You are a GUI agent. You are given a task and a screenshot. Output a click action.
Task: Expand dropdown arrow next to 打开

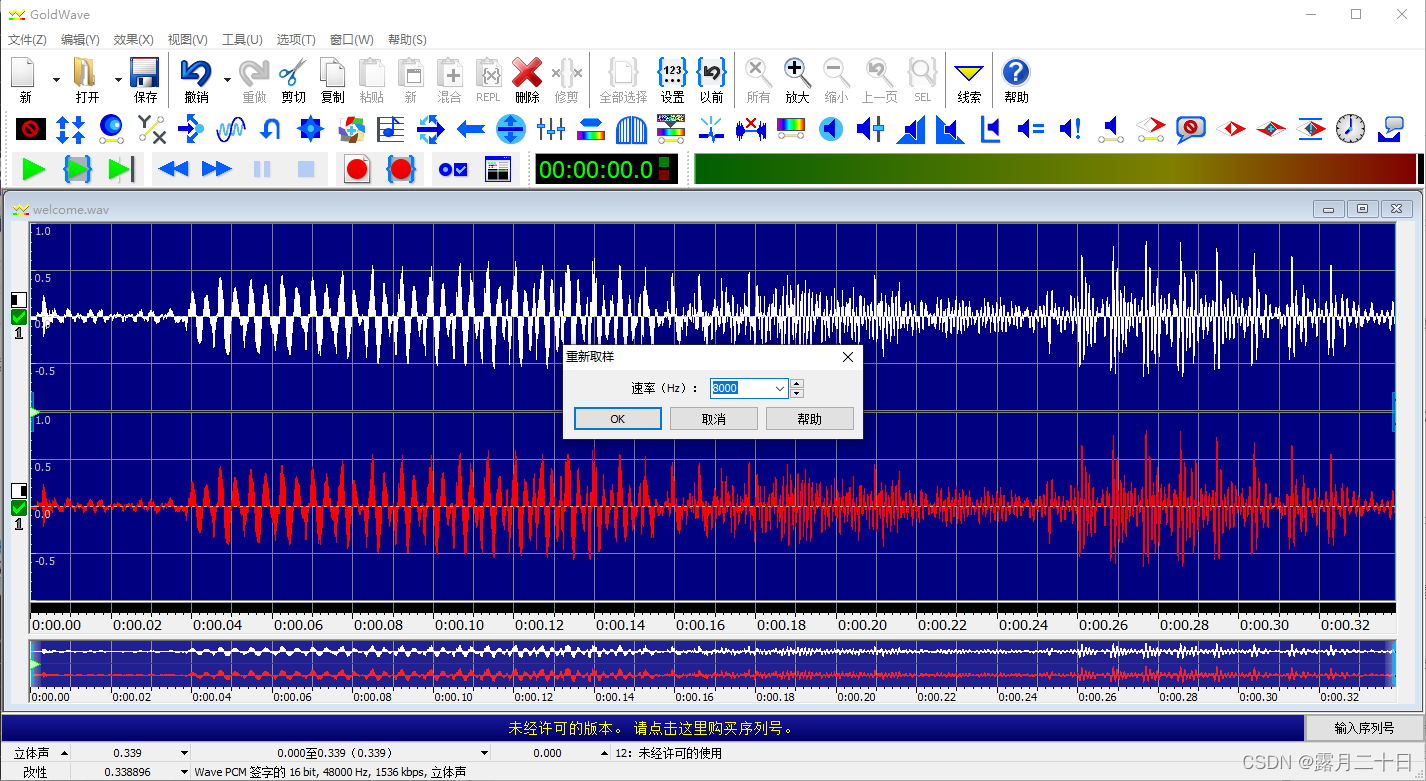point(118,79)
